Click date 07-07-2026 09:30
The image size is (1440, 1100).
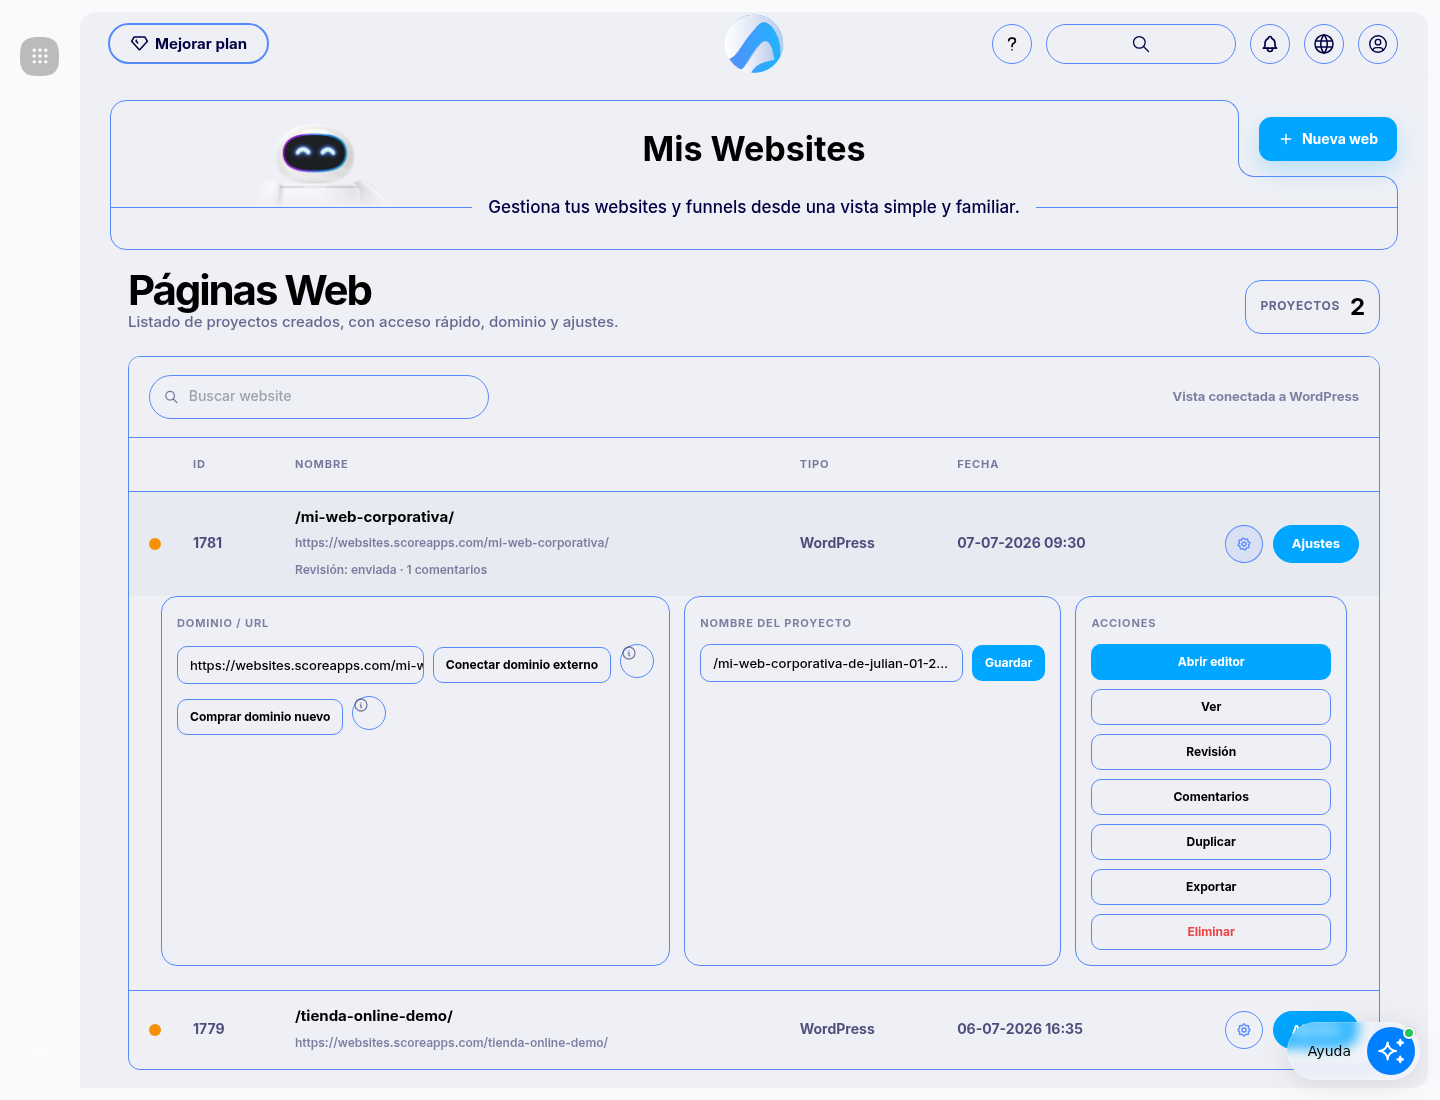(x=1021, y=543)
